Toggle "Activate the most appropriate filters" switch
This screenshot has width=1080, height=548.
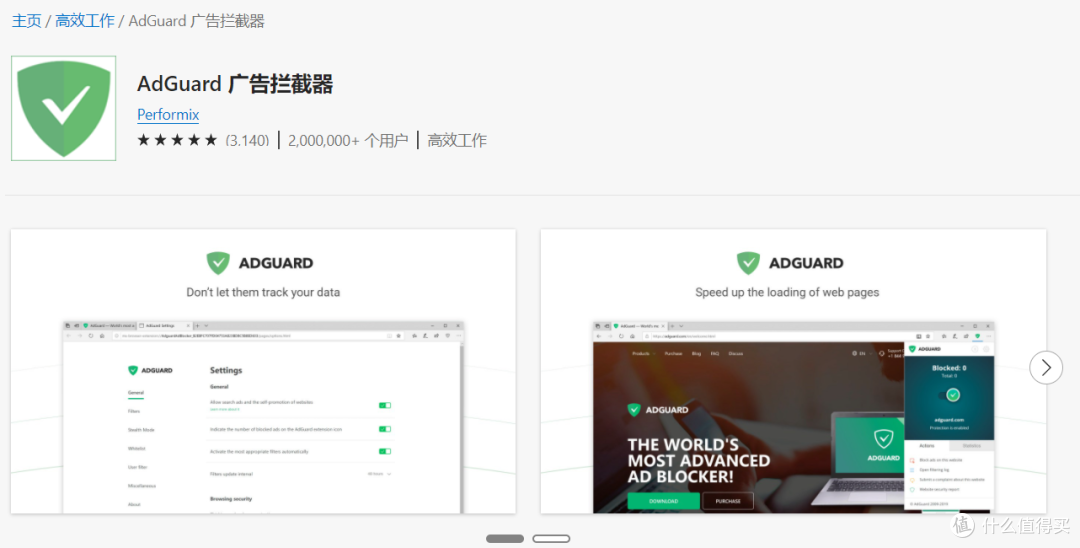click(x=384, y=451)
